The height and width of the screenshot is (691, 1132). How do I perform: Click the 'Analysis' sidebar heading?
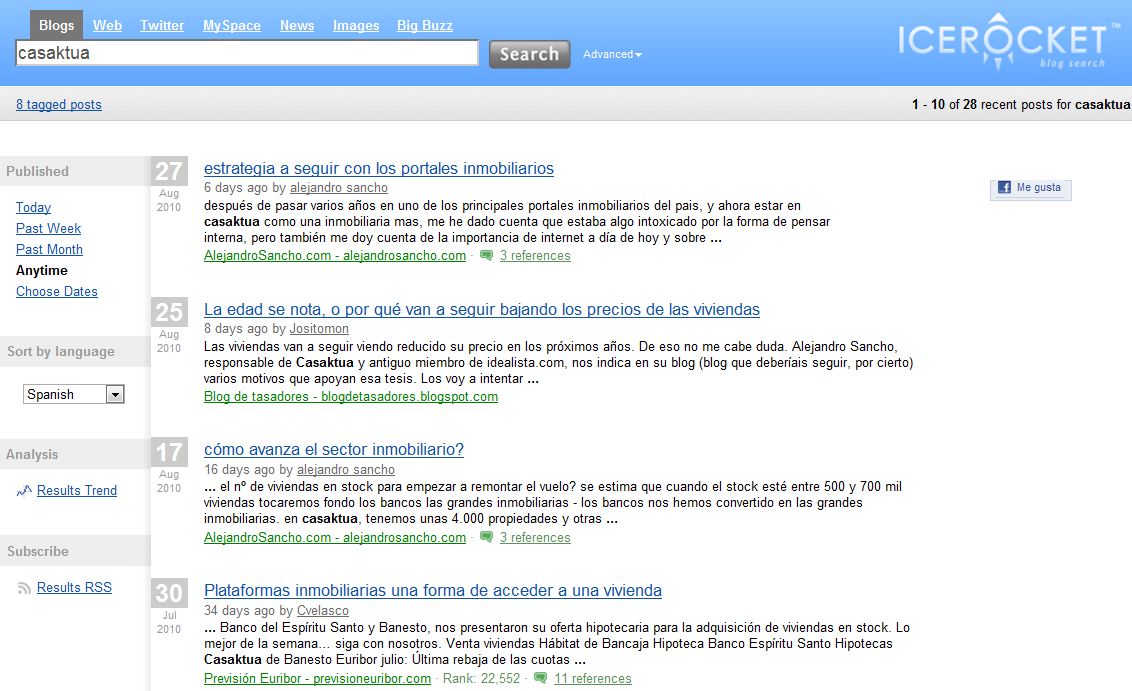[x=32, y=454]
